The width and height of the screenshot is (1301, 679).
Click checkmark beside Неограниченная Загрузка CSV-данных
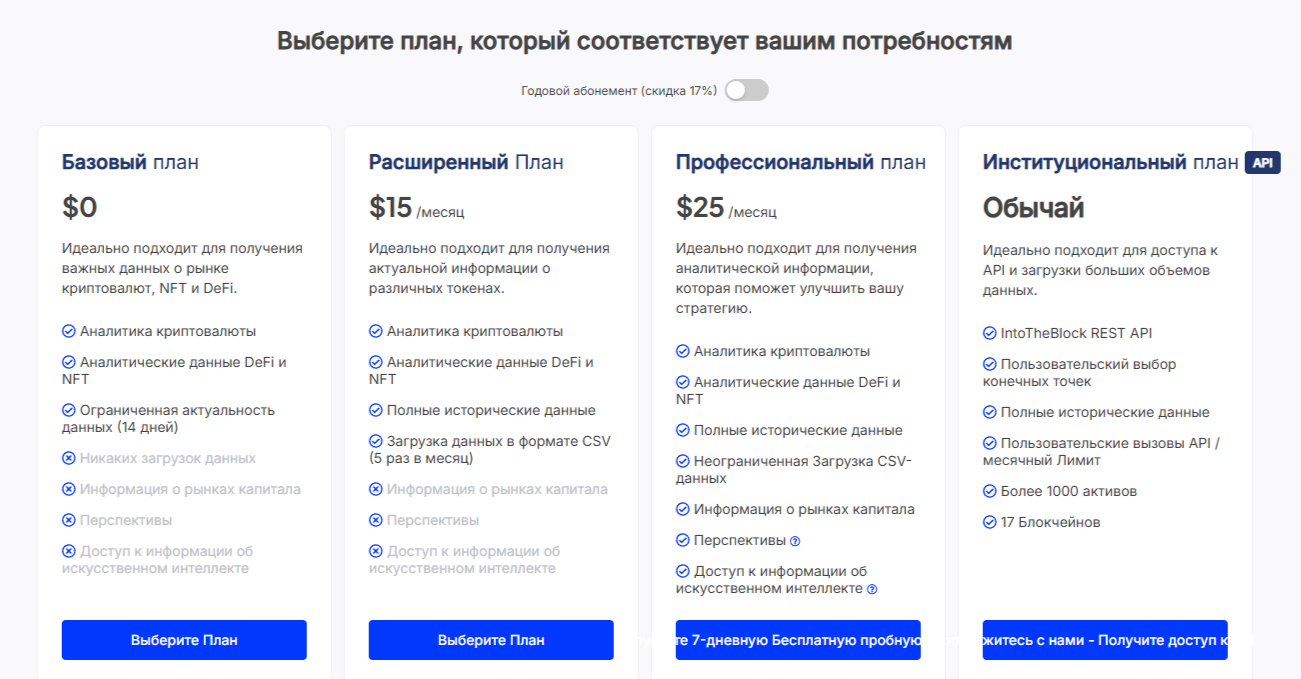[x=683, y=462]
